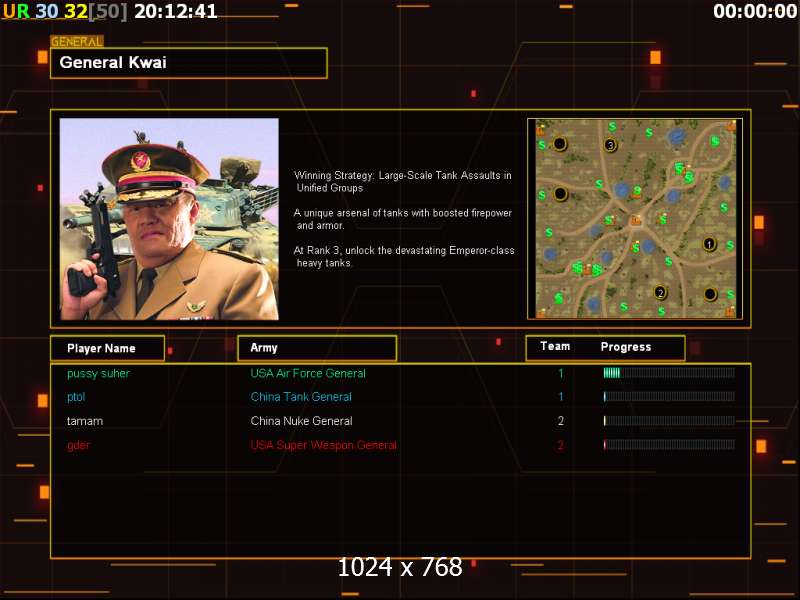Screen dimensions: 800x600
Task: Click the China Nuke General army entry
Action: 301,421
